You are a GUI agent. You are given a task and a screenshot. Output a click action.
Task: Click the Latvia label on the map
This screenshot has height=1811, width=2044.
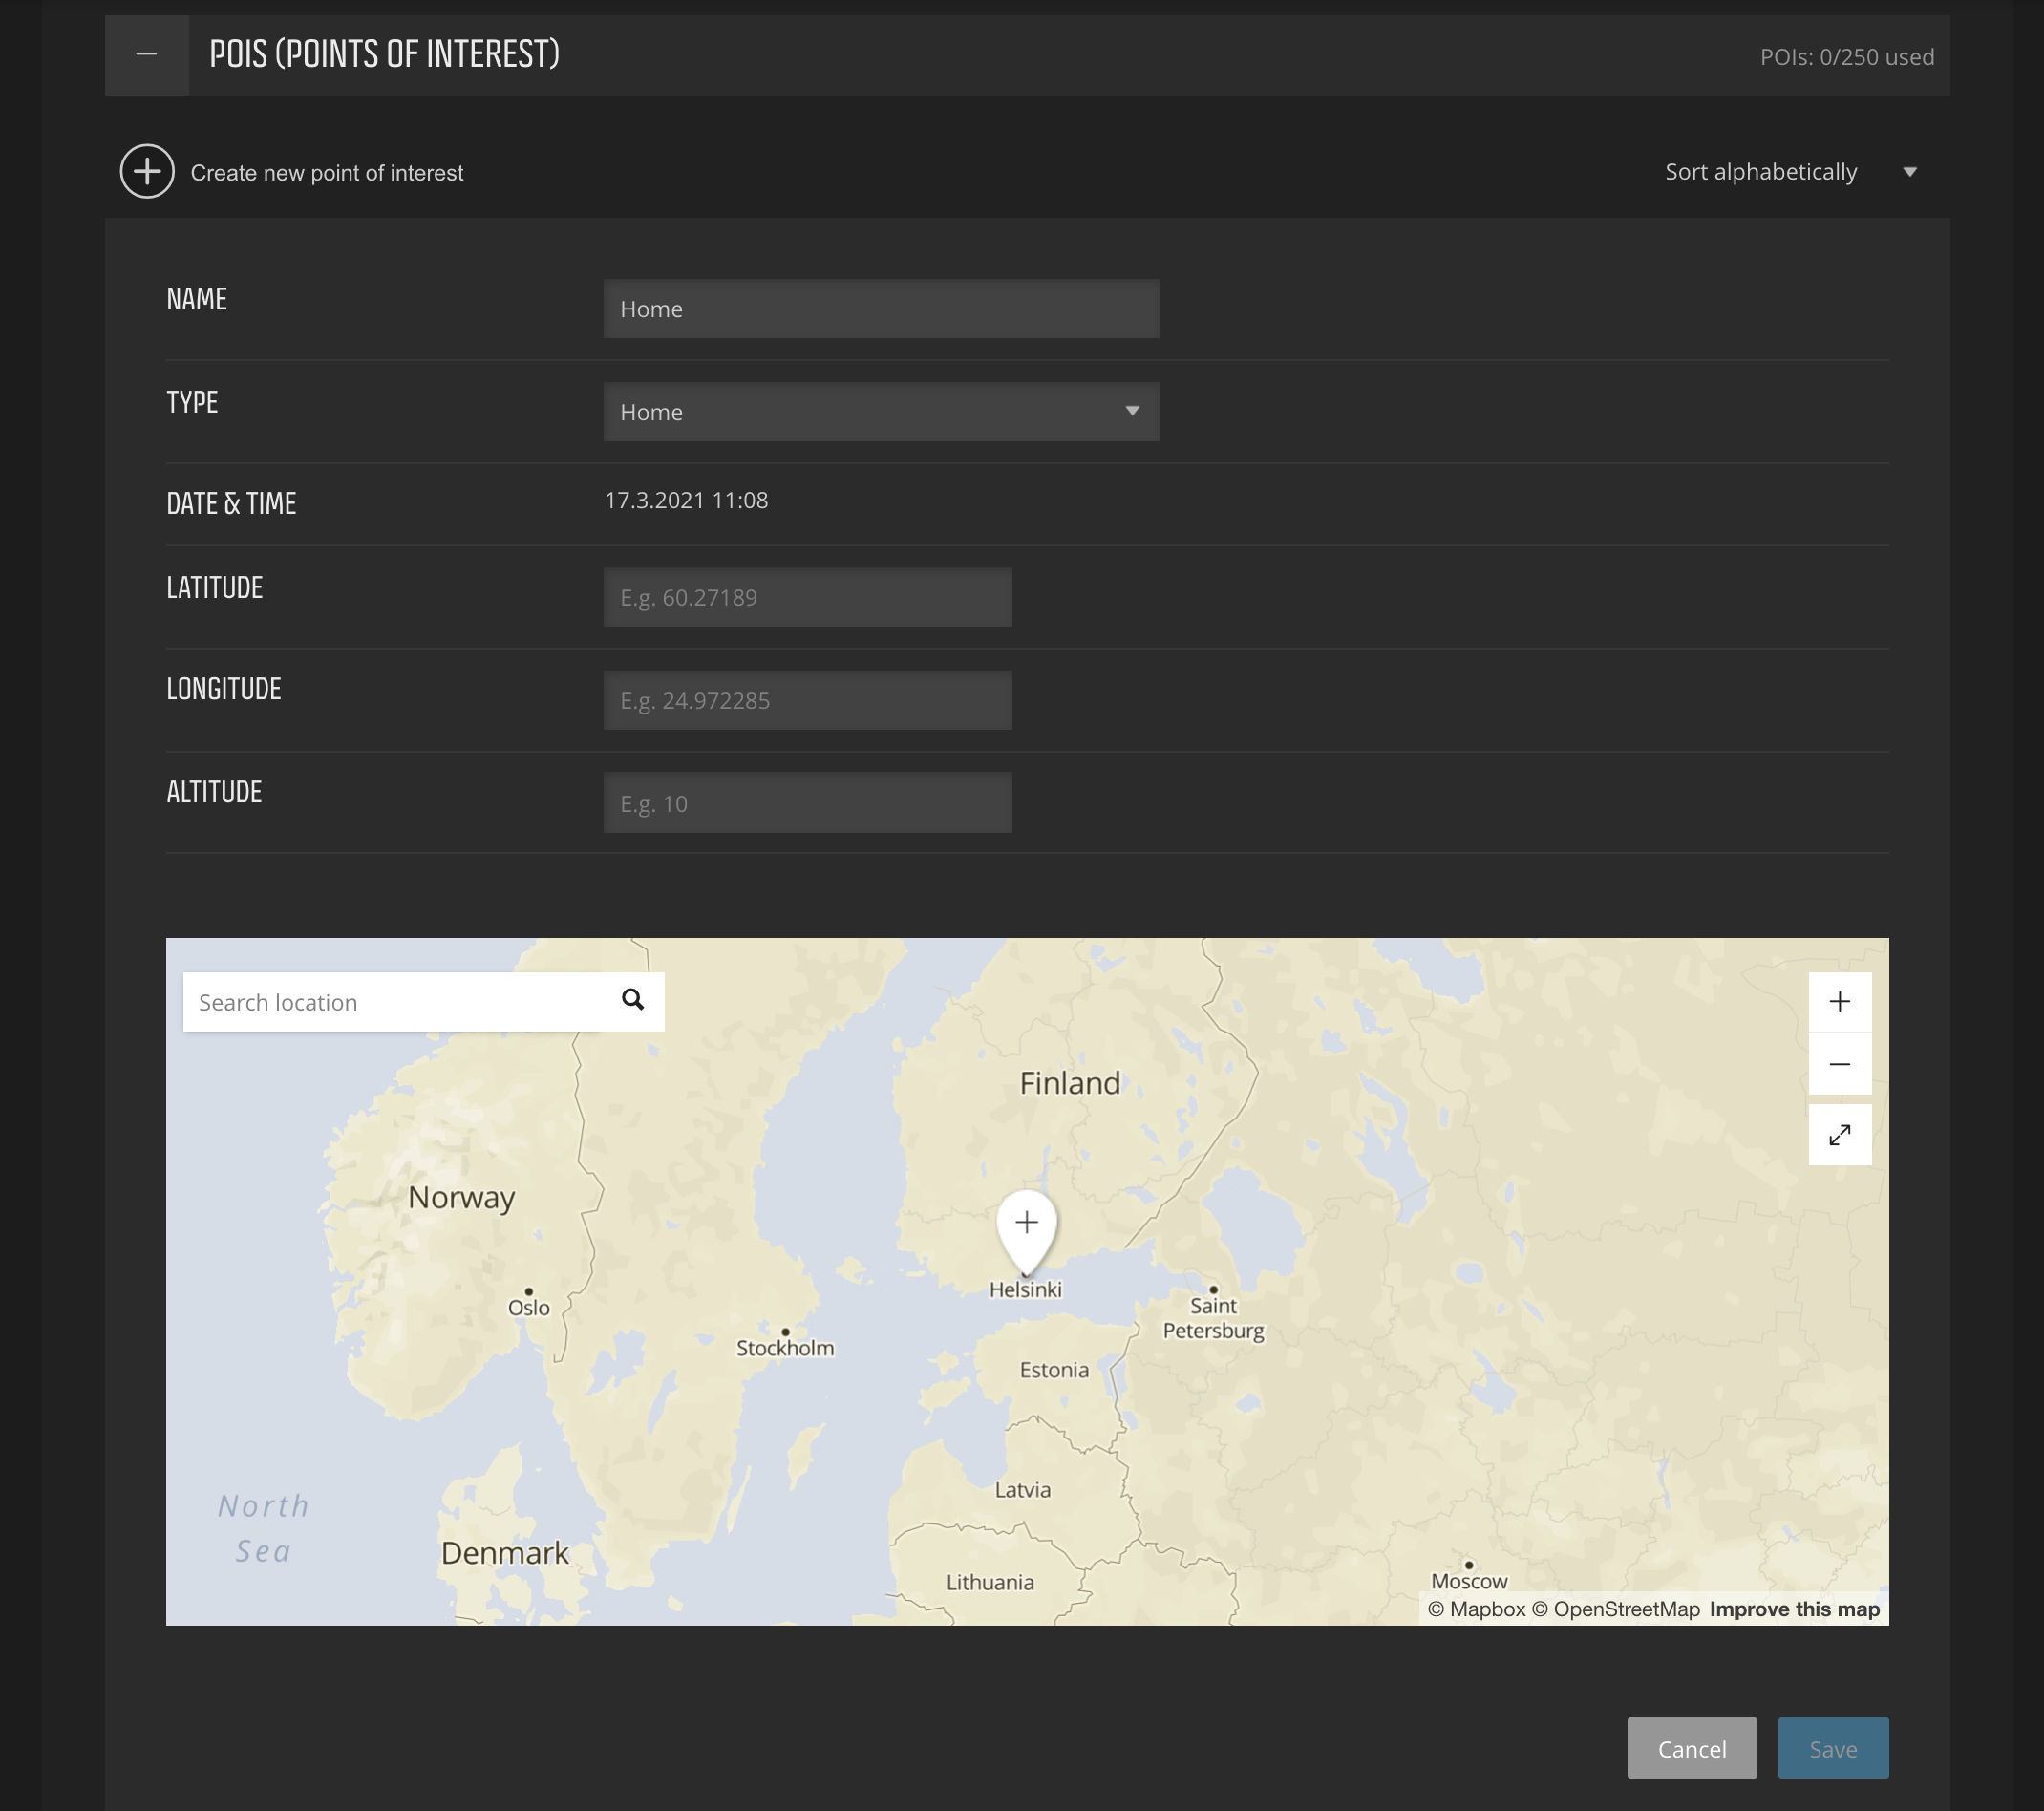pyautogui.click(x=1022, y=1490)
